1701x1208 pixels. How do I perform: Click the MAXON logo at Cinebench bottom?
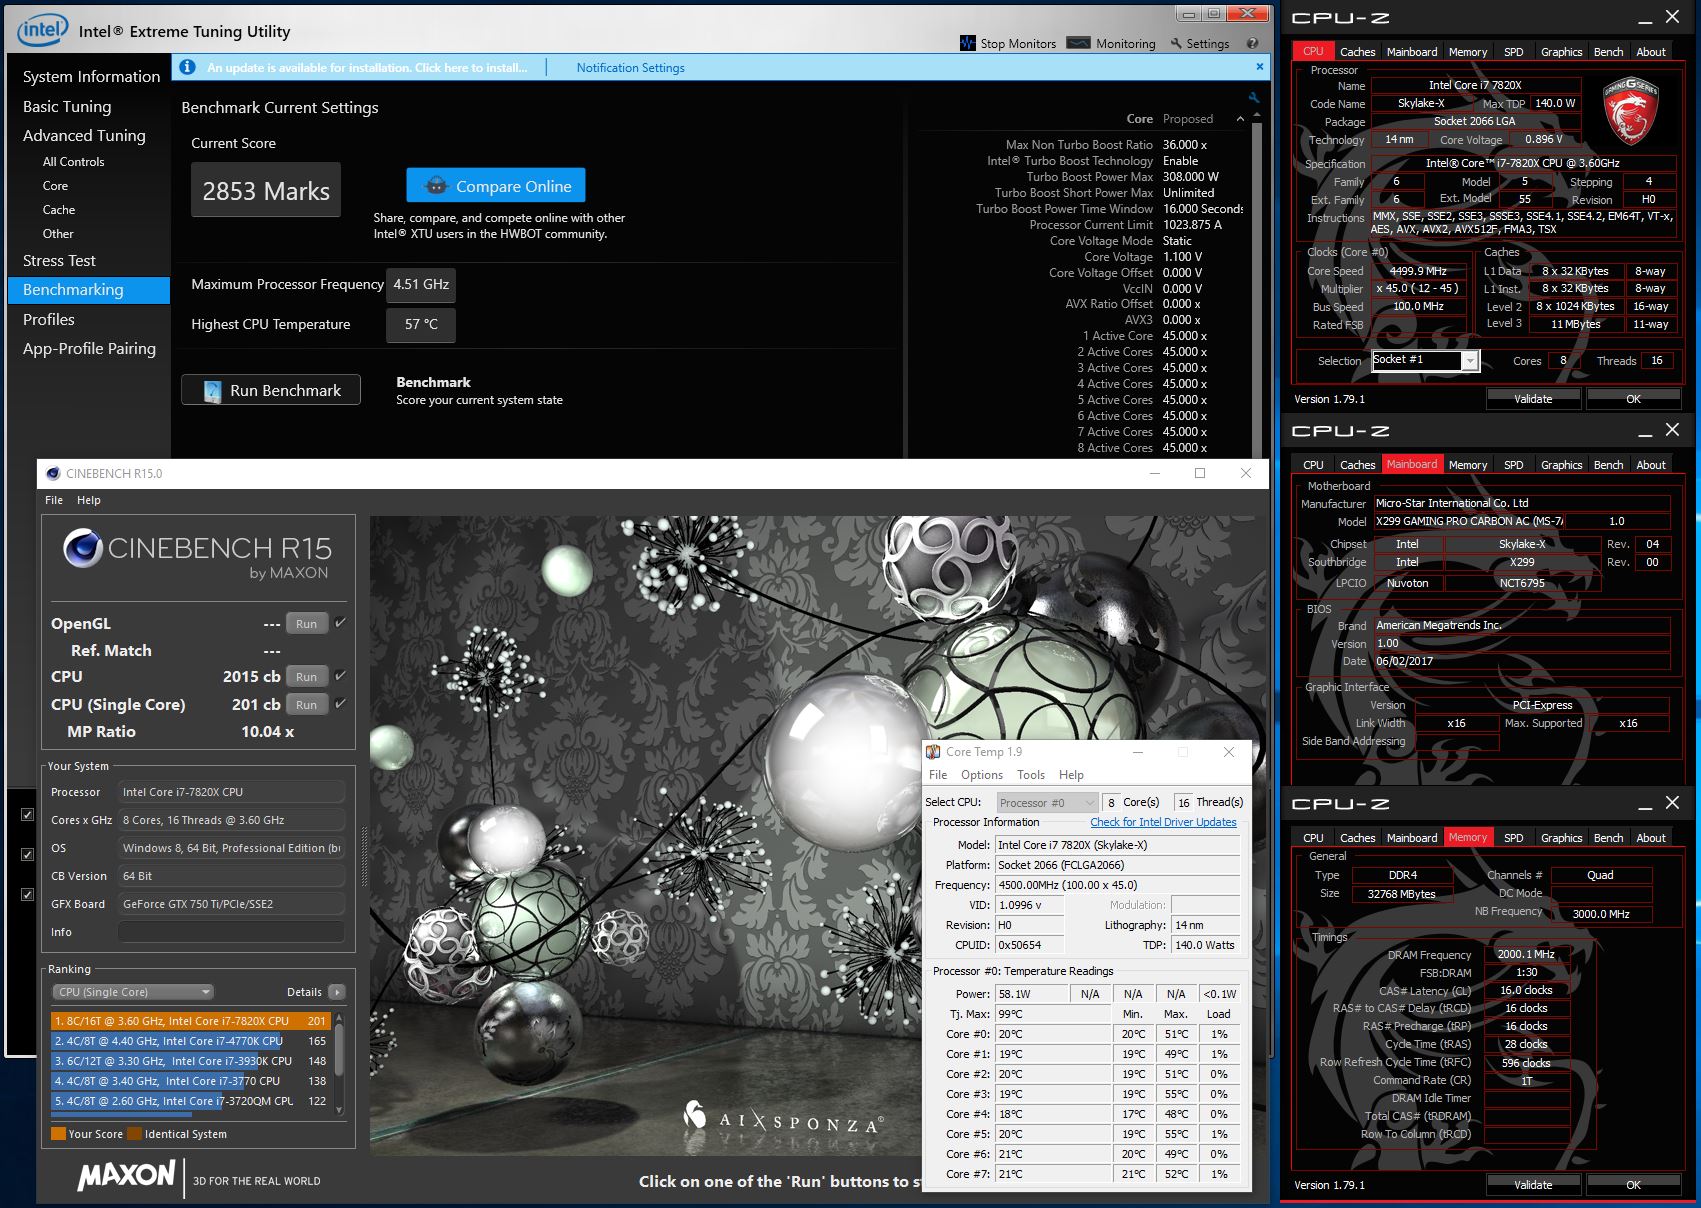coord(126,1175)
